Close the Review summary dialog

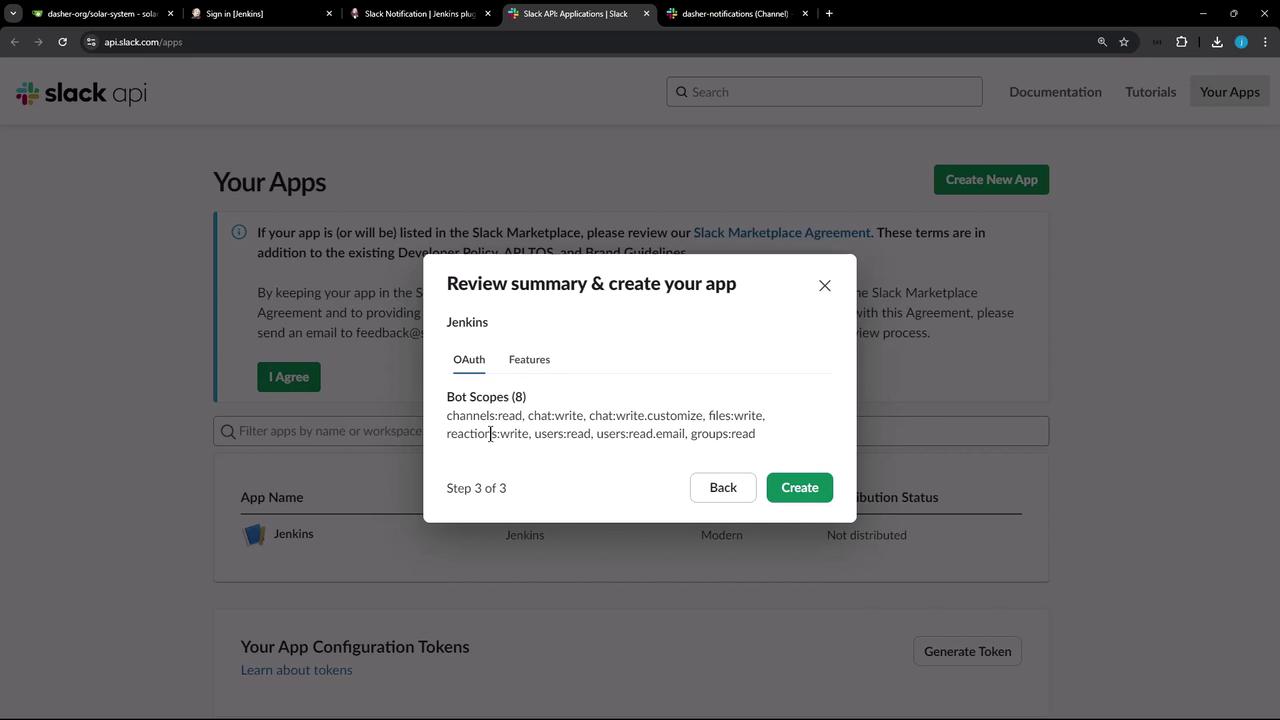(825, 286)
